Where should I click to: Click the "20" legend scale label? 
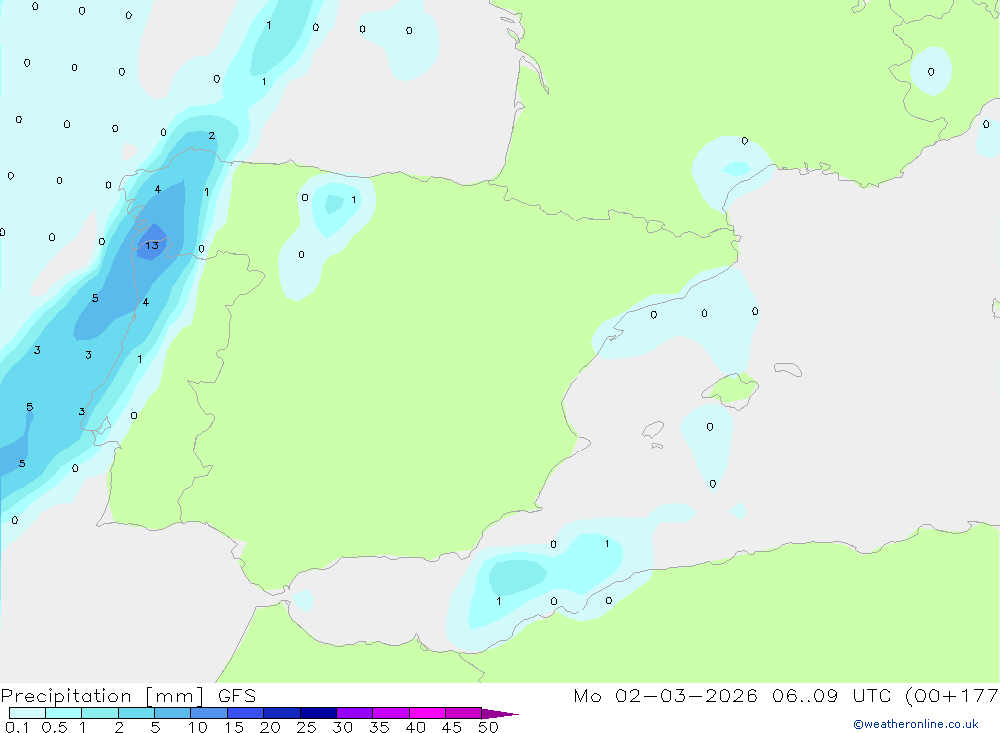pyautogui.click(x=270, y=727)
